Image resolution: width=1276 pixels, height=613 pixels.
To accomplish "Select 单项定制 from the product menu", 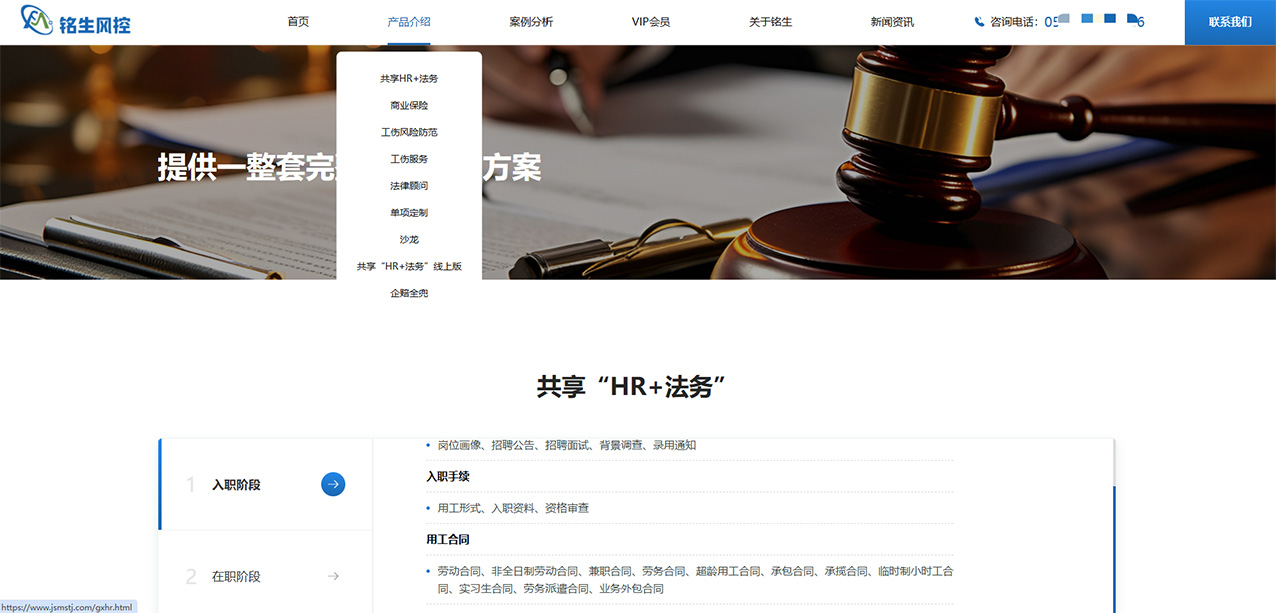I will click(409, 213).
